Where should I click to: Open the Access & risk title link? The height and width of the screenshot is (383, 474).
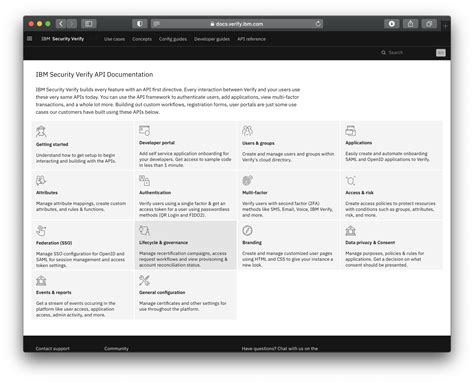pos(359,193)
